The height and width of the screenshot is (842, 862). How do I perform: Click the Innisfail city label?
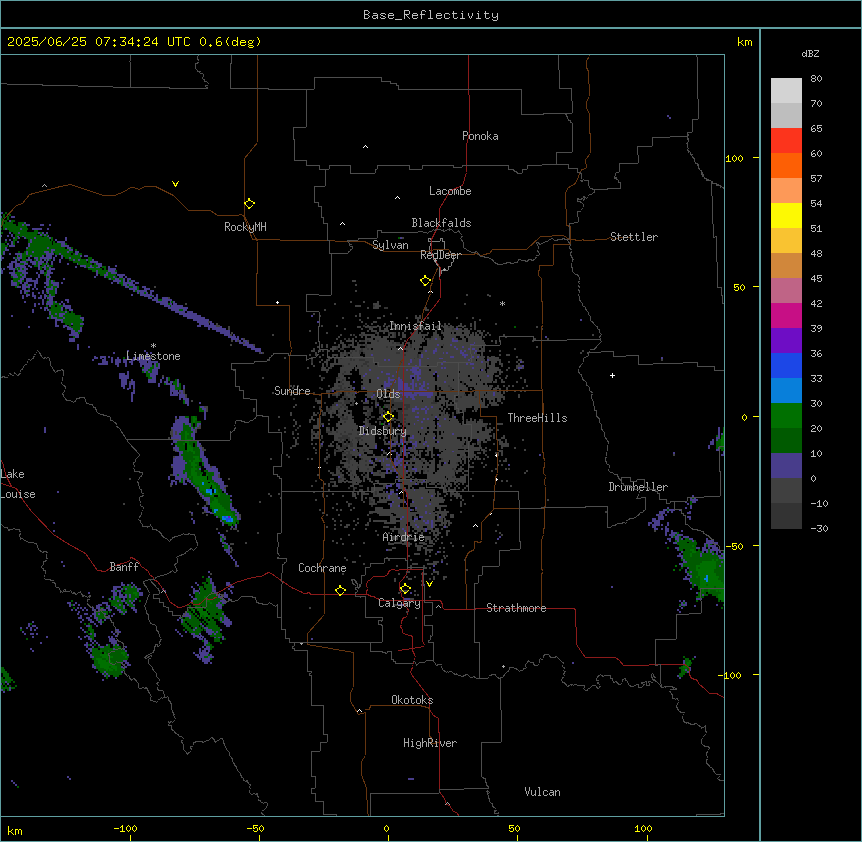[416, 326]
